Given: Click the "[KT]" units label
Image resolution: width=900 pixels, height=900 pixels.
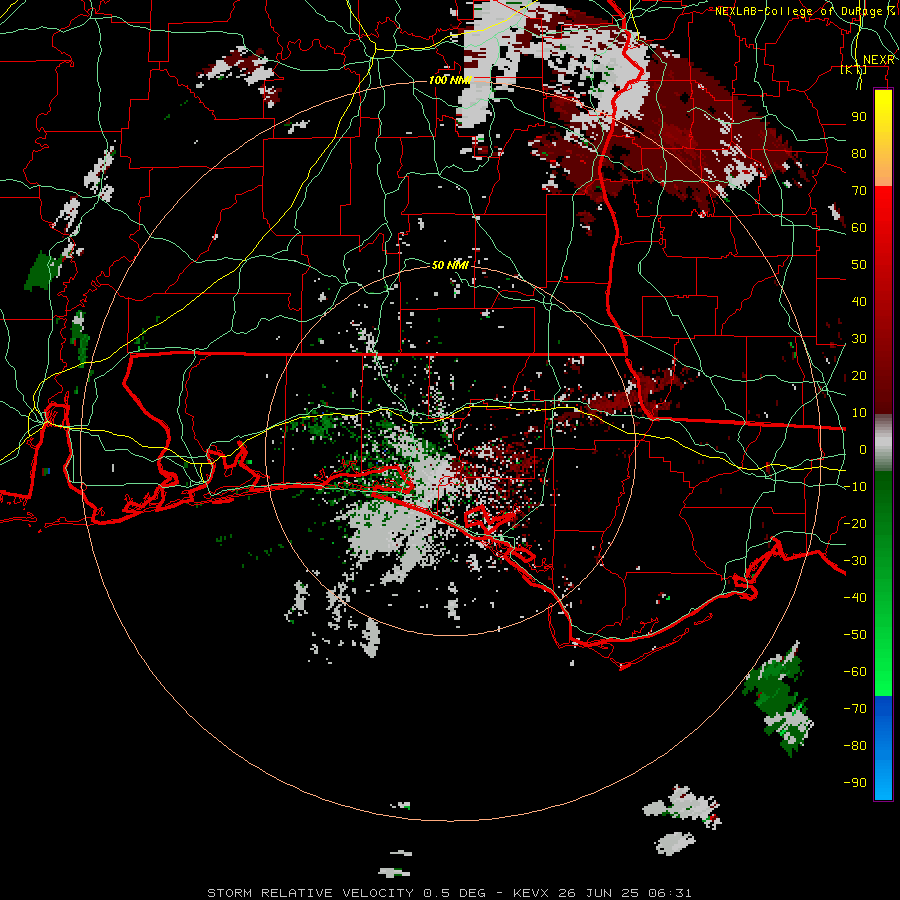Looking at the screenshot, I should [x=854, y=70].
